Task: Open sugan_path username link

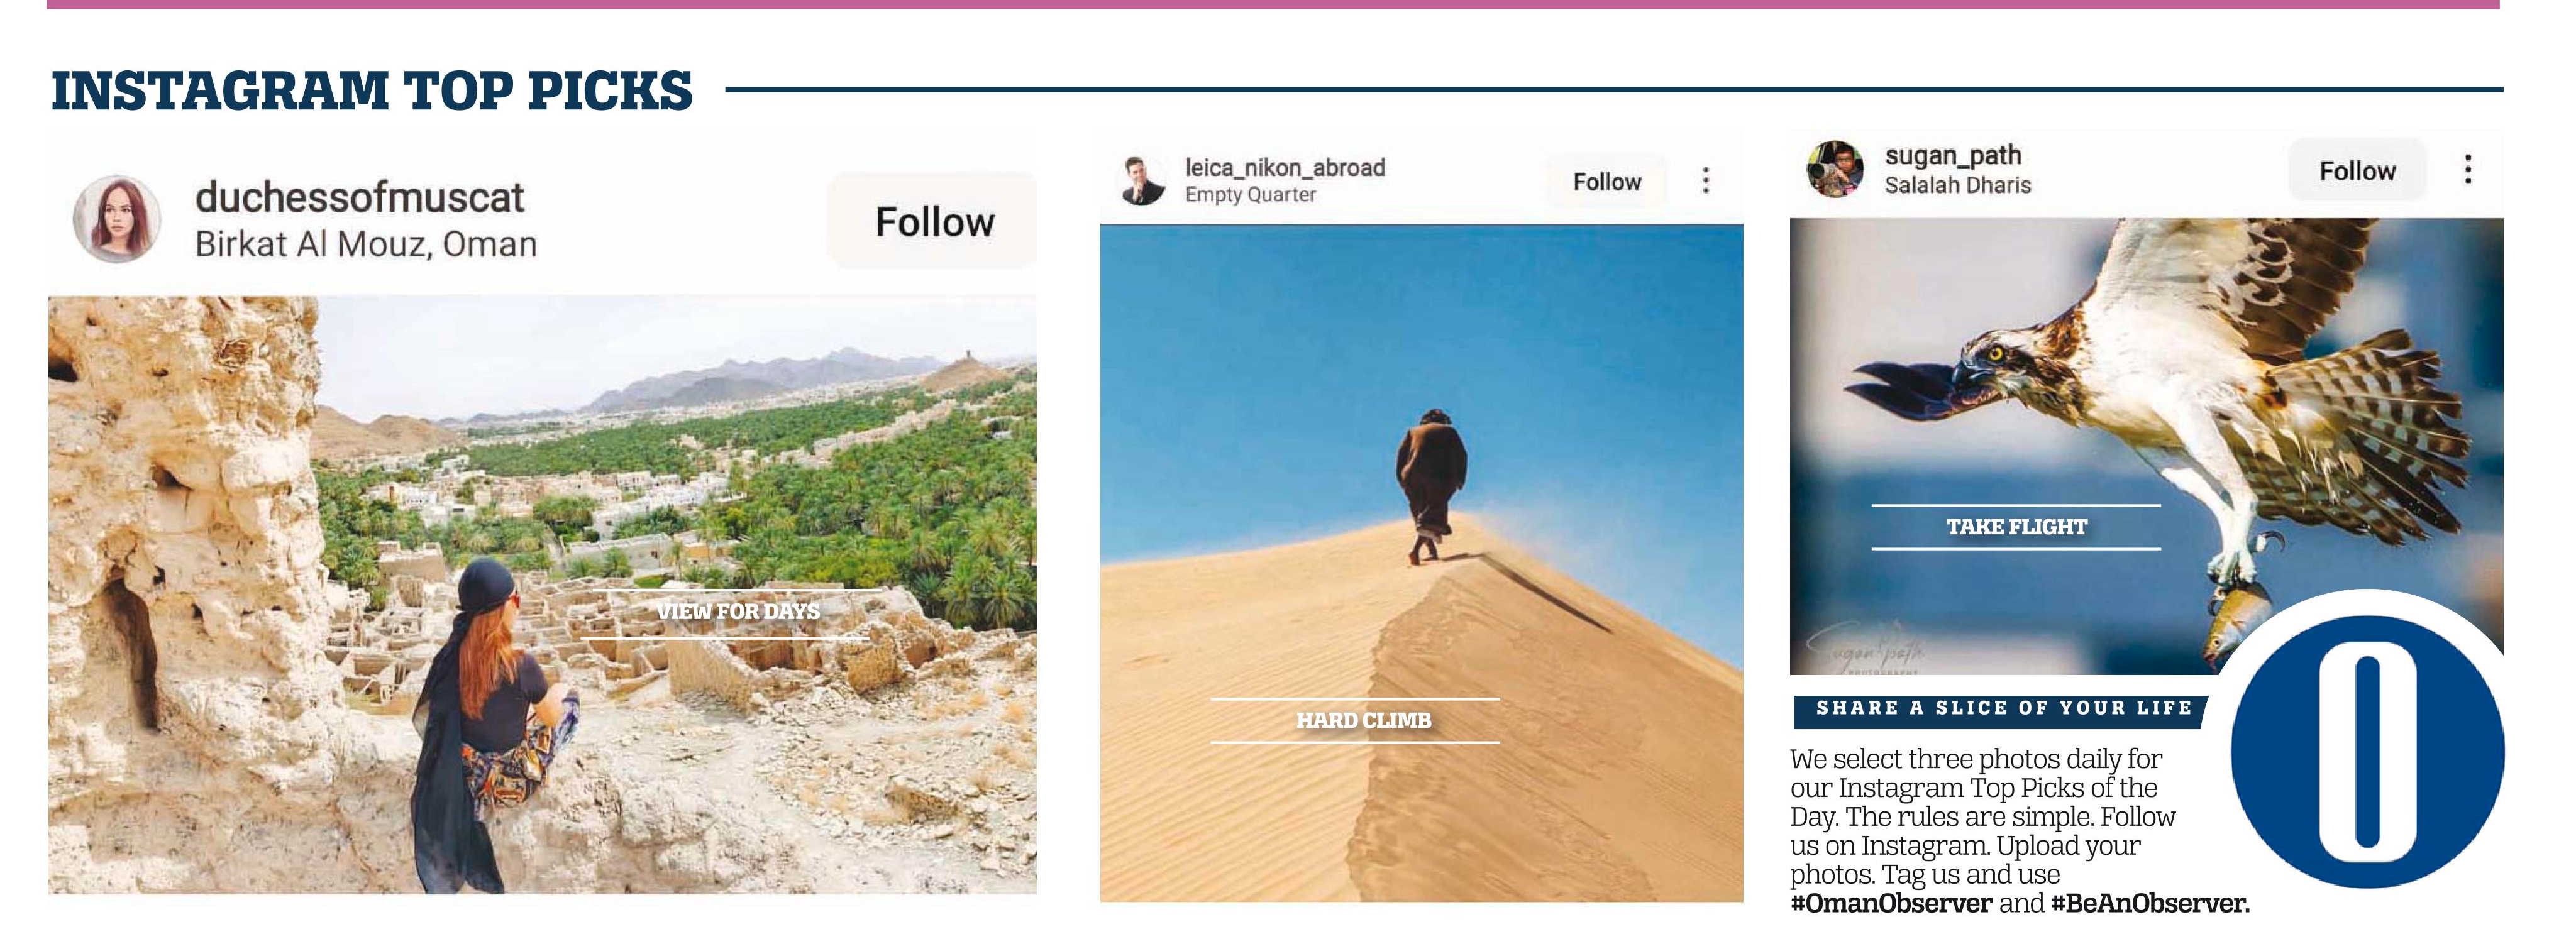Action: tap(1953, 155)
